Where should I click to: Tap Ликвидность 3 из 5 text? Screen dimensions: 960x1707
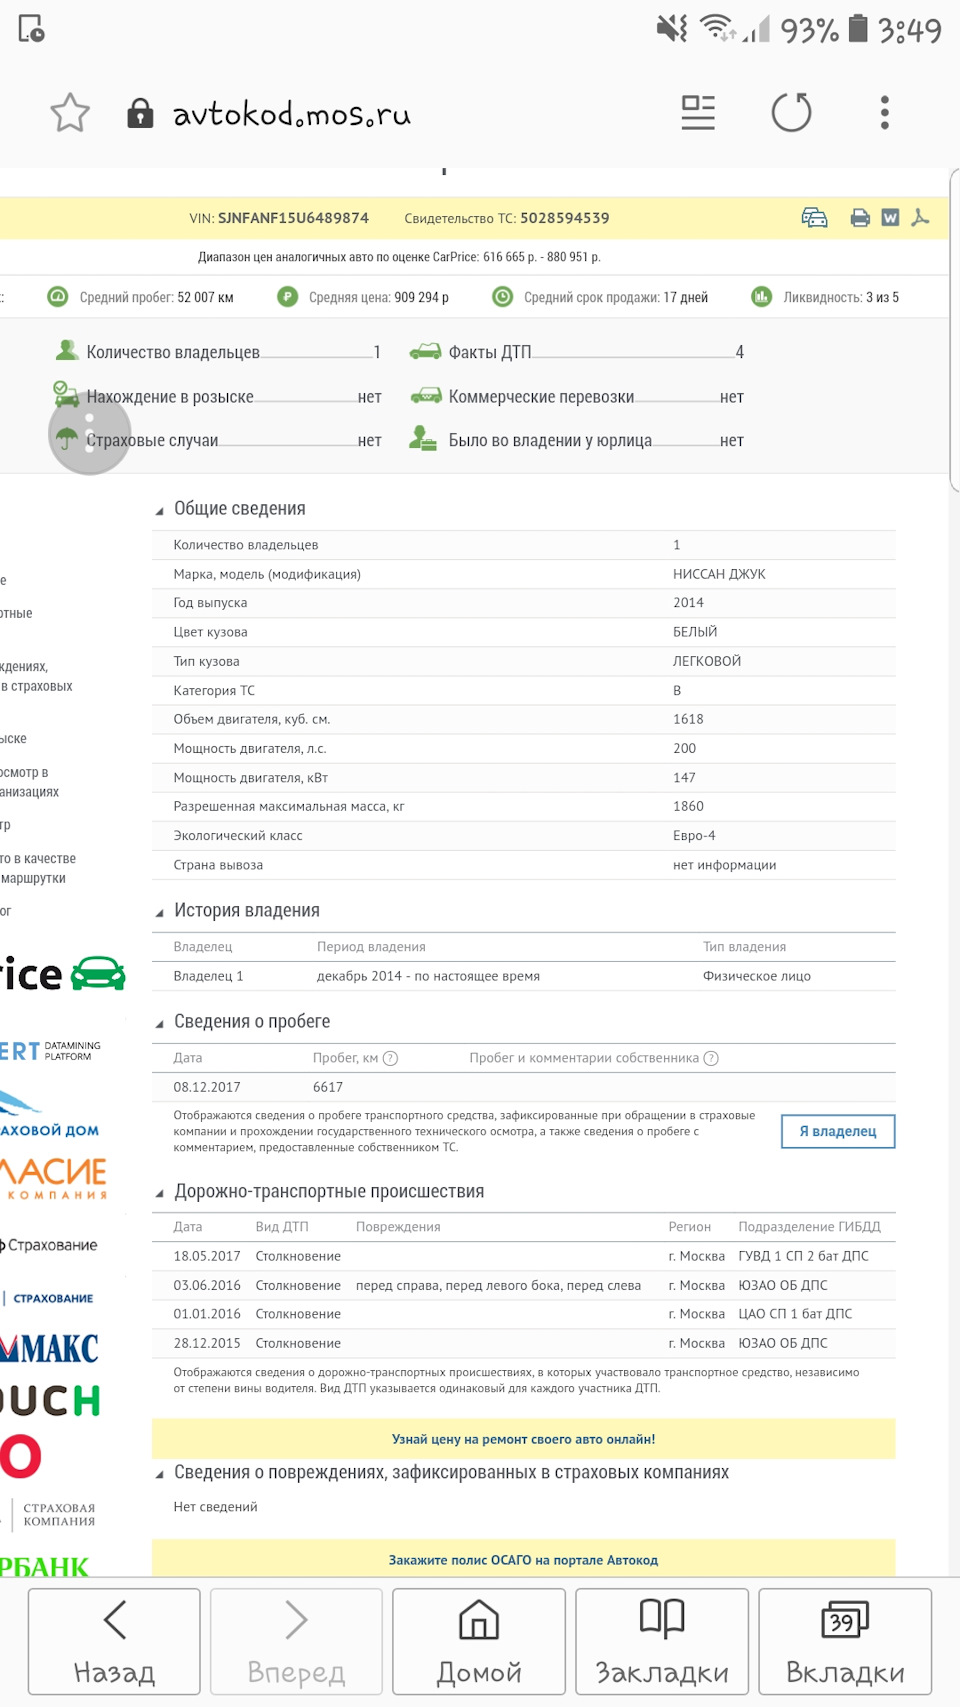841,297
